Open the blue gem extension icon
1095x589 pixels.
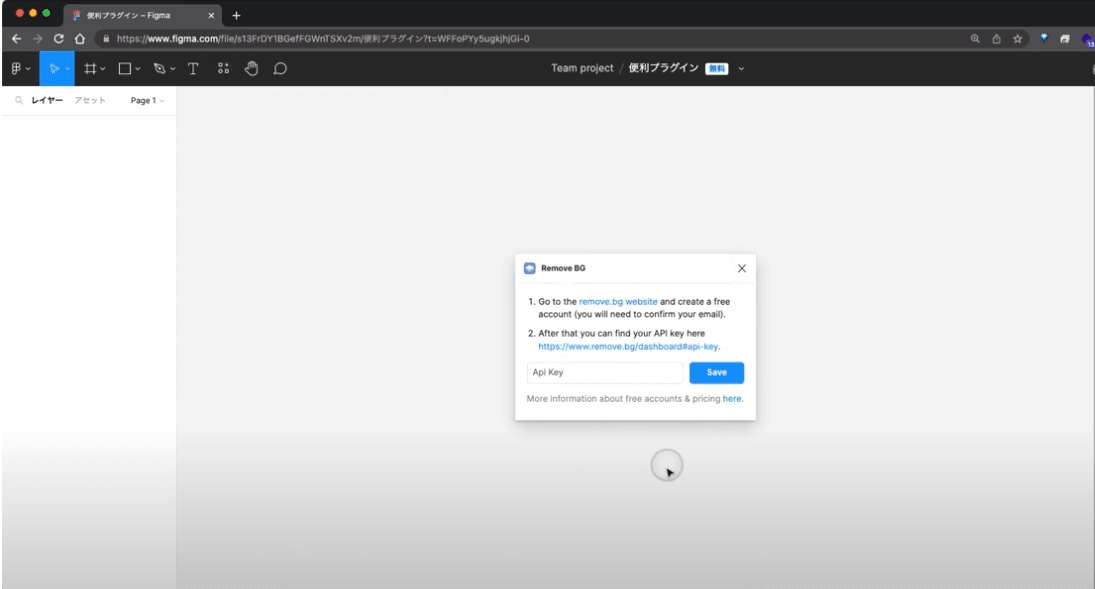[1044, 38]
